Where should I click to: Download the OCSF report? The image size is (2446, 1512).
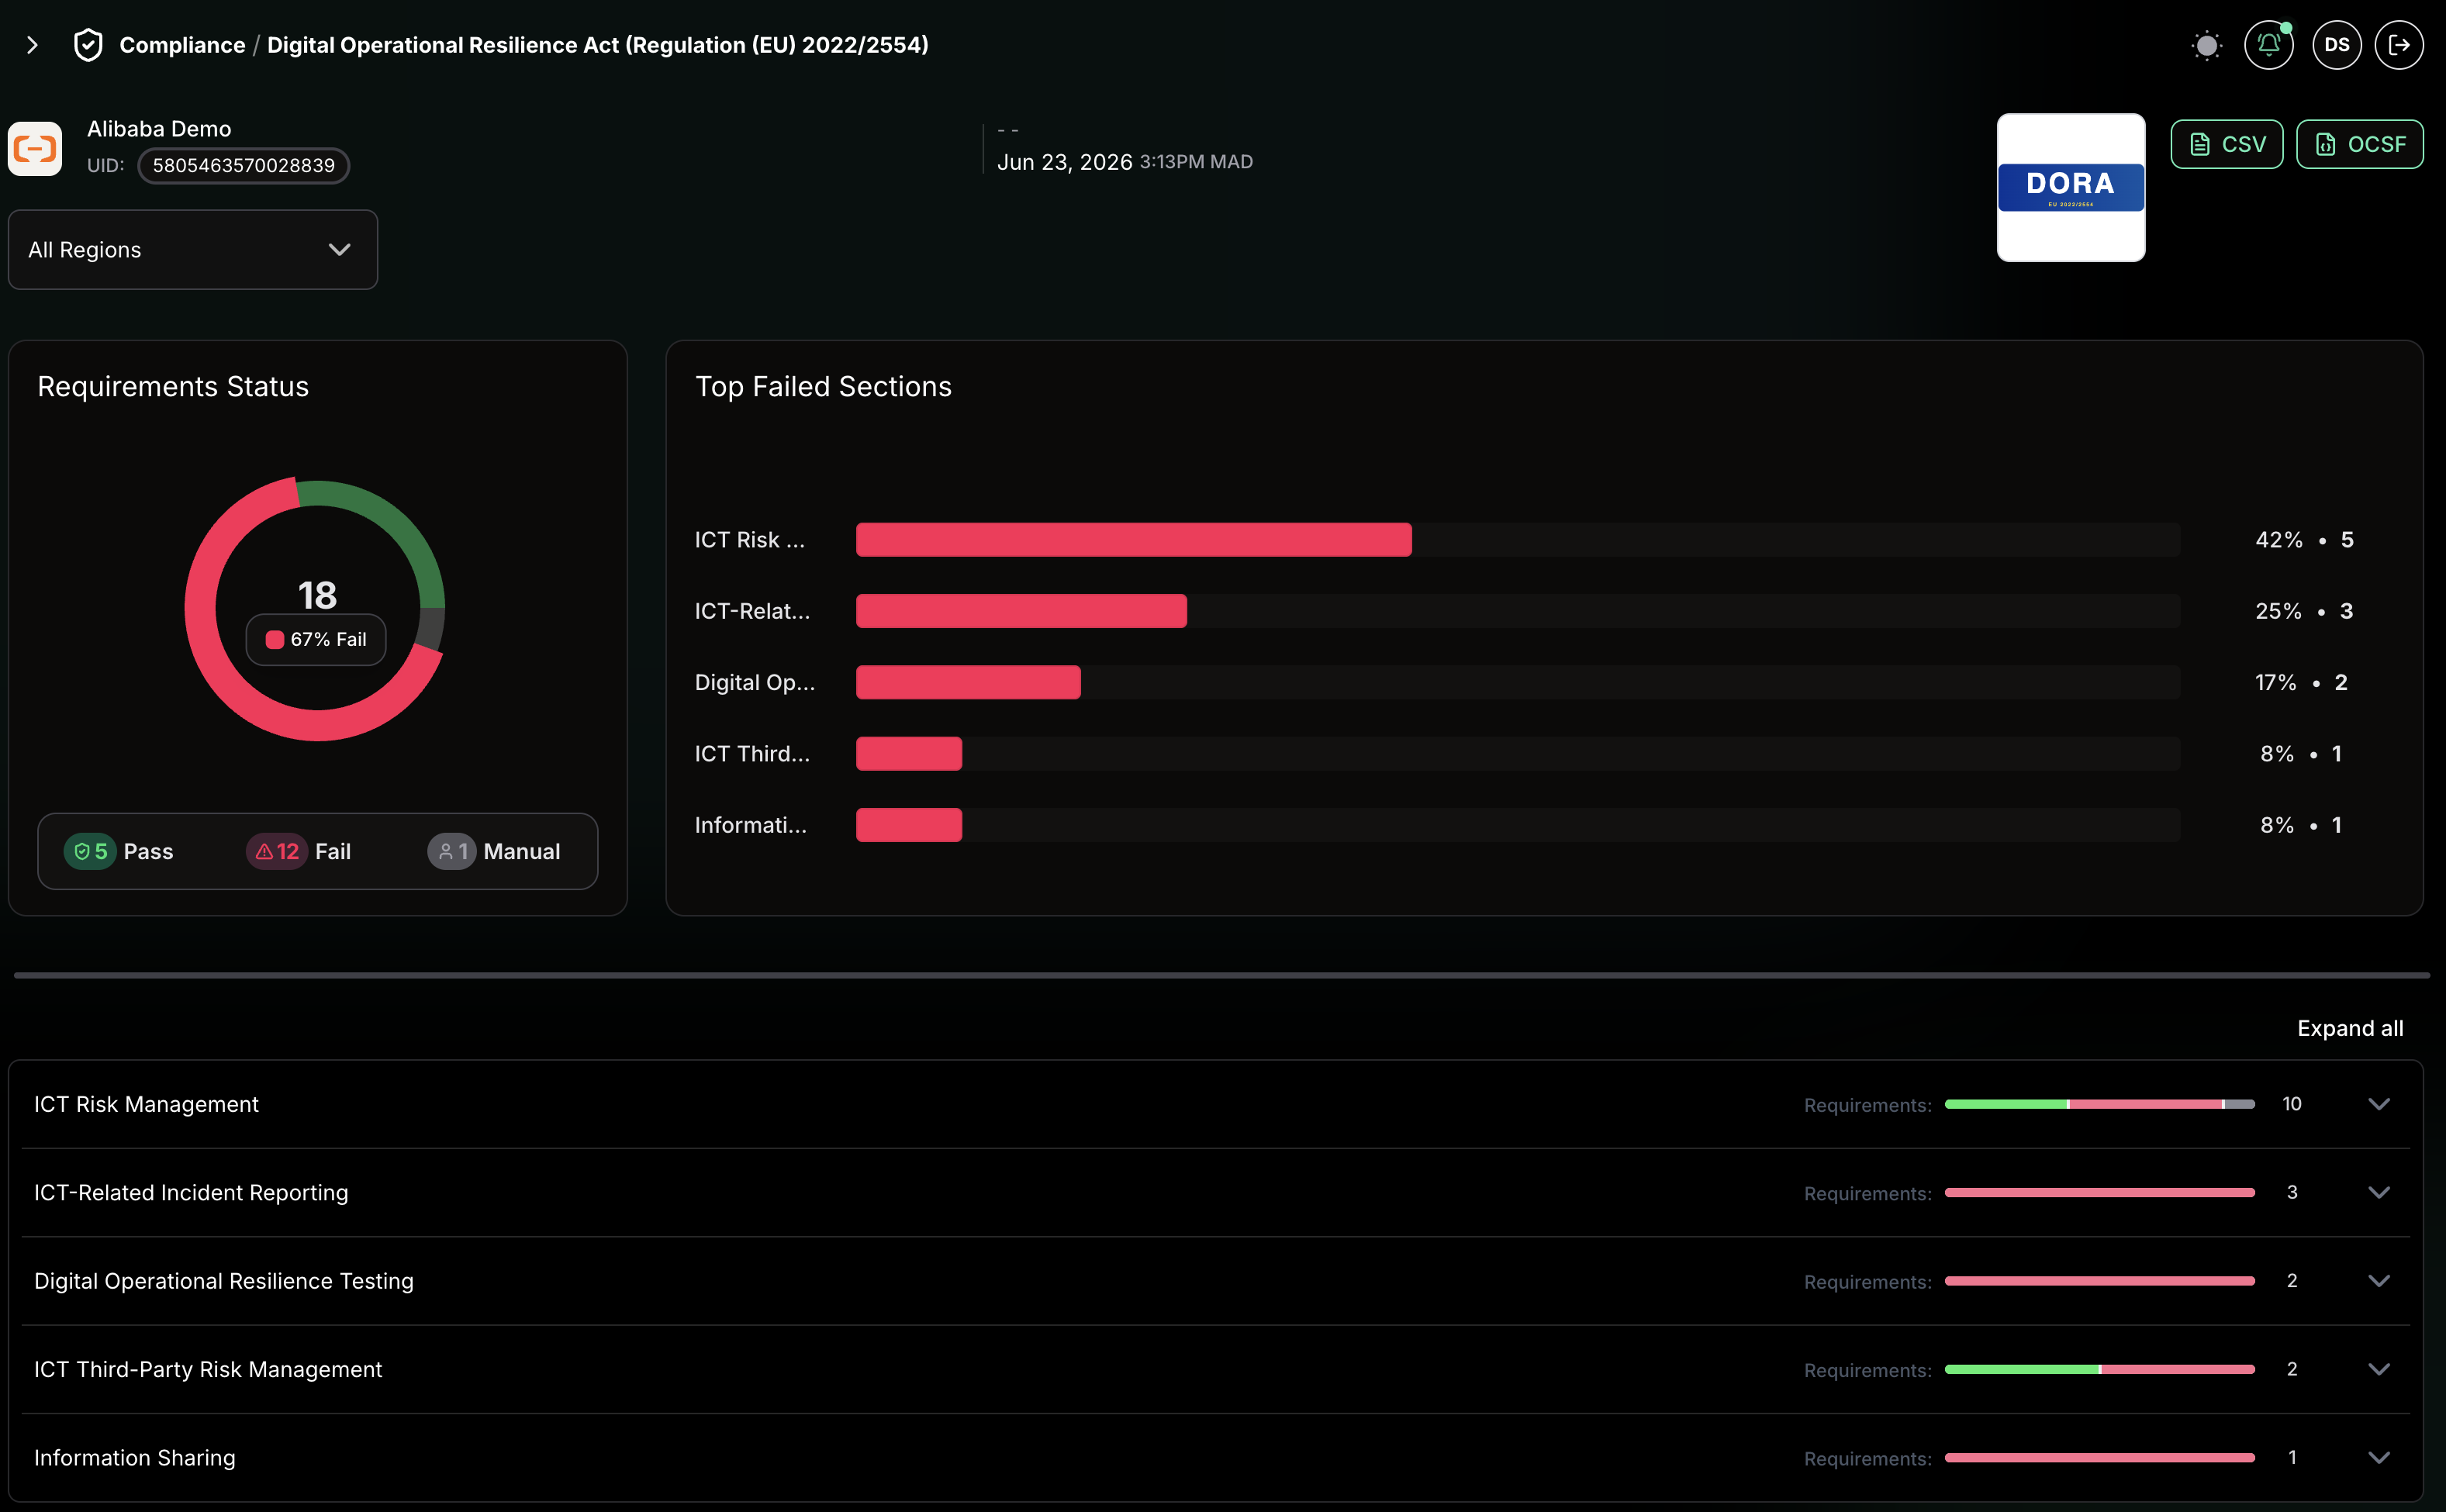(x=2360, y=144)
